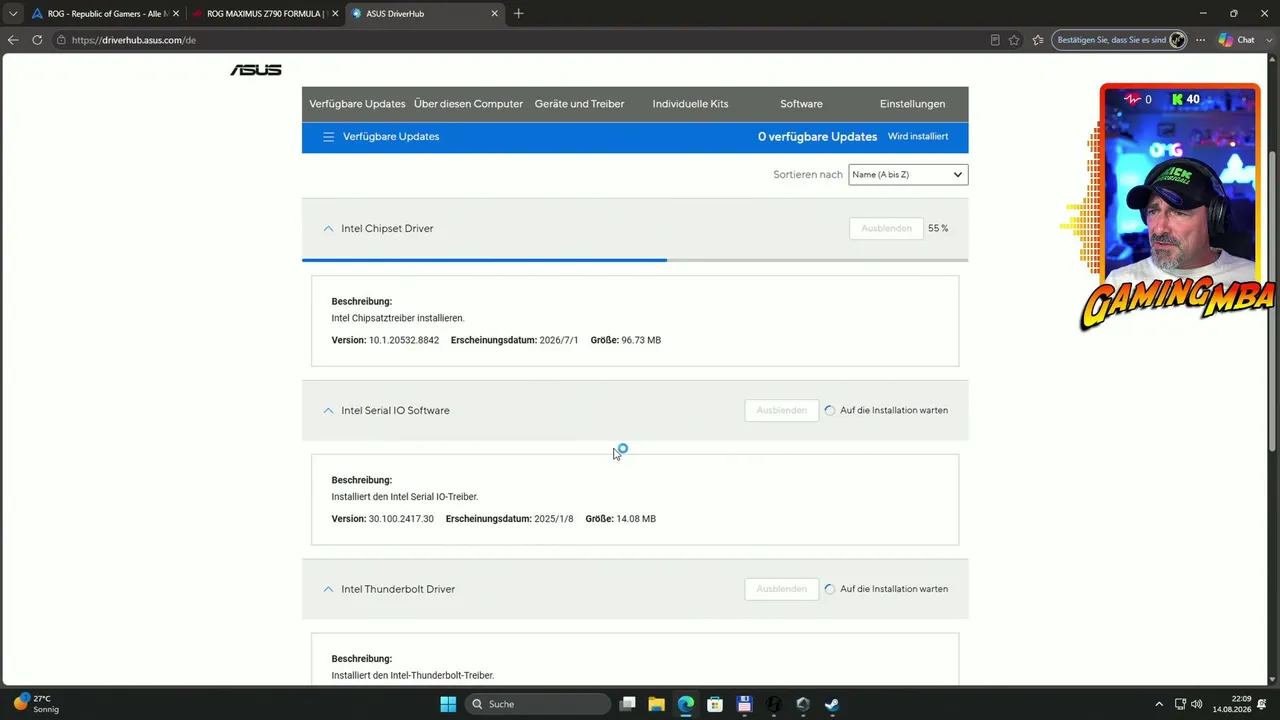Open Einstellungen in DriverHub
This screenshot has width=1280, height=720.
pyautogui.click(x=912, y=104)
